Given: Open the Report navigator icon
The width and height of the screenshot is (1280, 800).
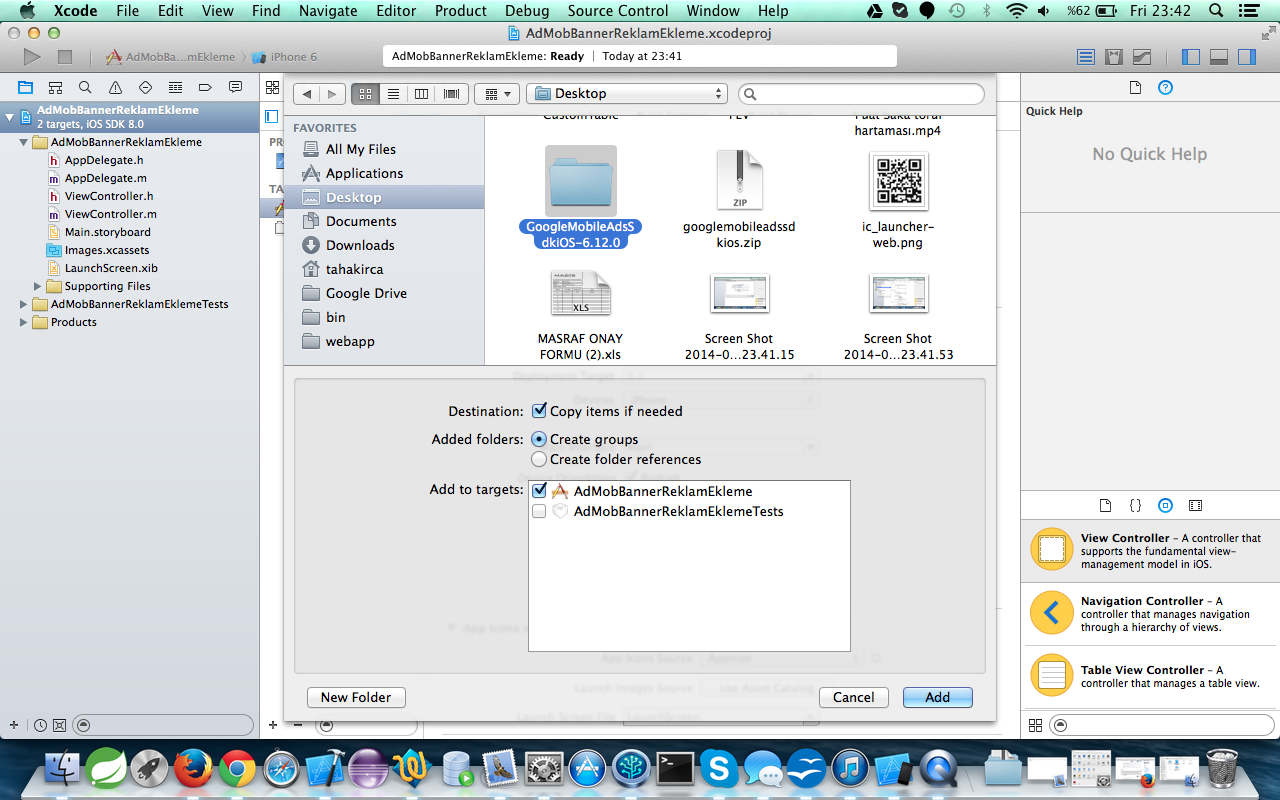Looking at the screenshot, I should pyautogui.click(x=235, y=87).
